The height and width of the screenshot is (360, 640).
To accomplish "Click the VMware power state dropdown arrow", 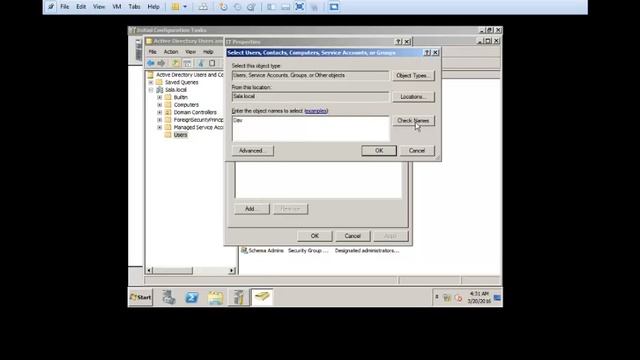I will tap(185, 7).
